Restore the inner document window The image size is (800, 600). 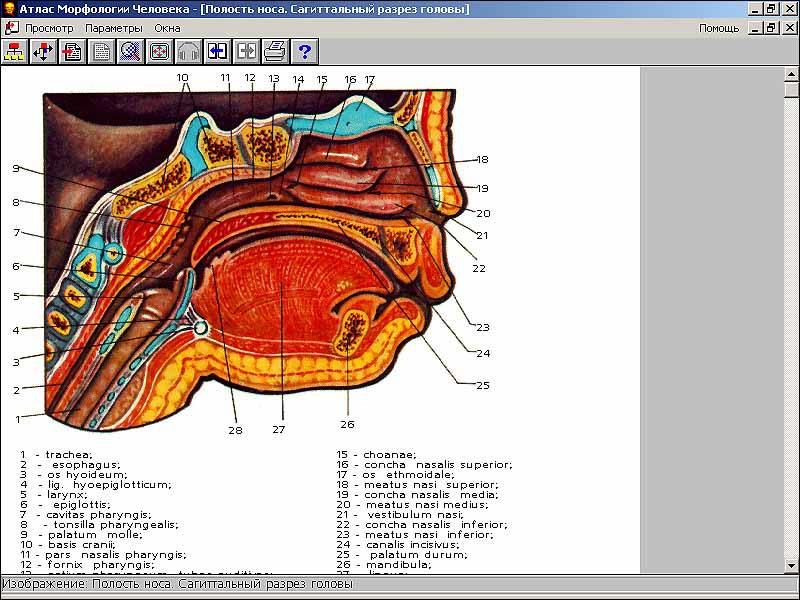click(x=771, y=28)
